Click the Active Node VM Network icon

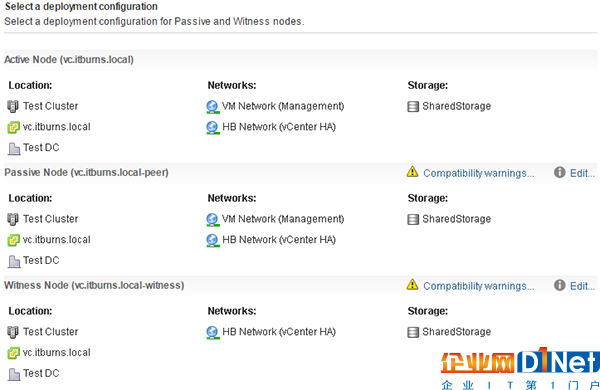pyautogui.click(x=212, y=106)
